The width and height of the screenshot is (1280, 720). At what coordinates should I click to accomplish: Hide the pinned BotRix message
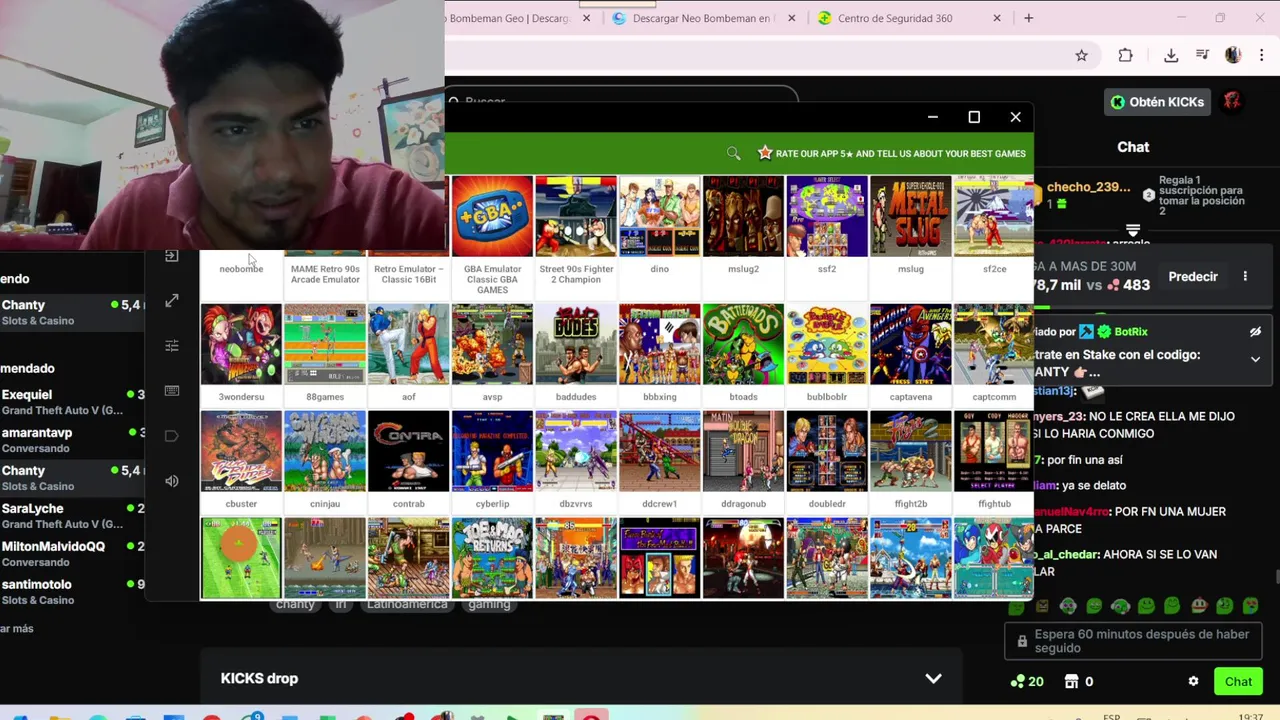pos(1255,332)
